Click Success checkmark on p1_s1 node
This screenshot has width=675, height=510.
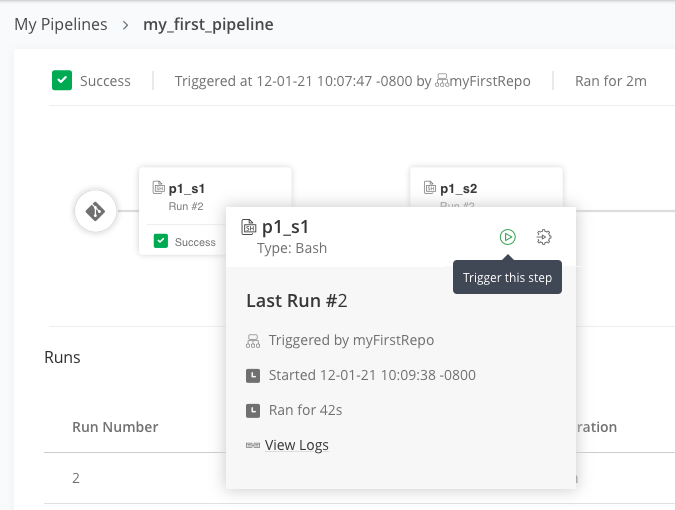(x=161, y=241)
